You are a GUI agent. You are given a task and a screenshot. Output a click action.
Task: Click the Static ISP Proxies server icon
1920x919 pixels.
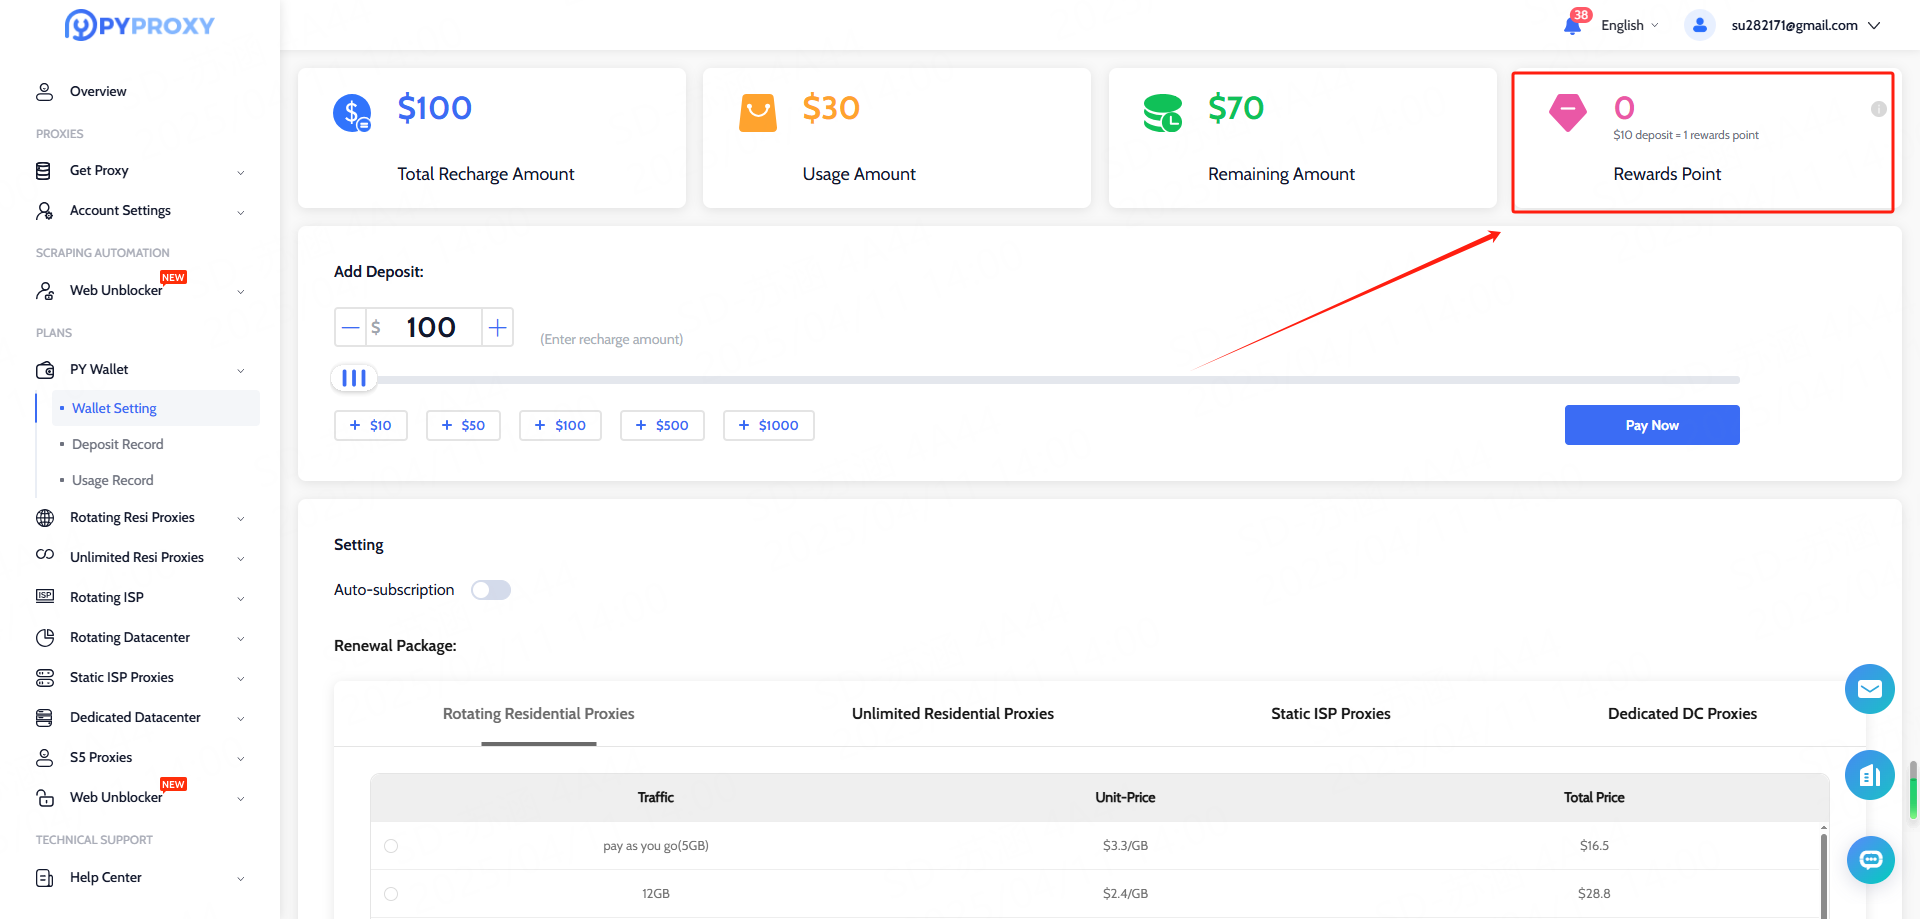[x=45, y=678]
